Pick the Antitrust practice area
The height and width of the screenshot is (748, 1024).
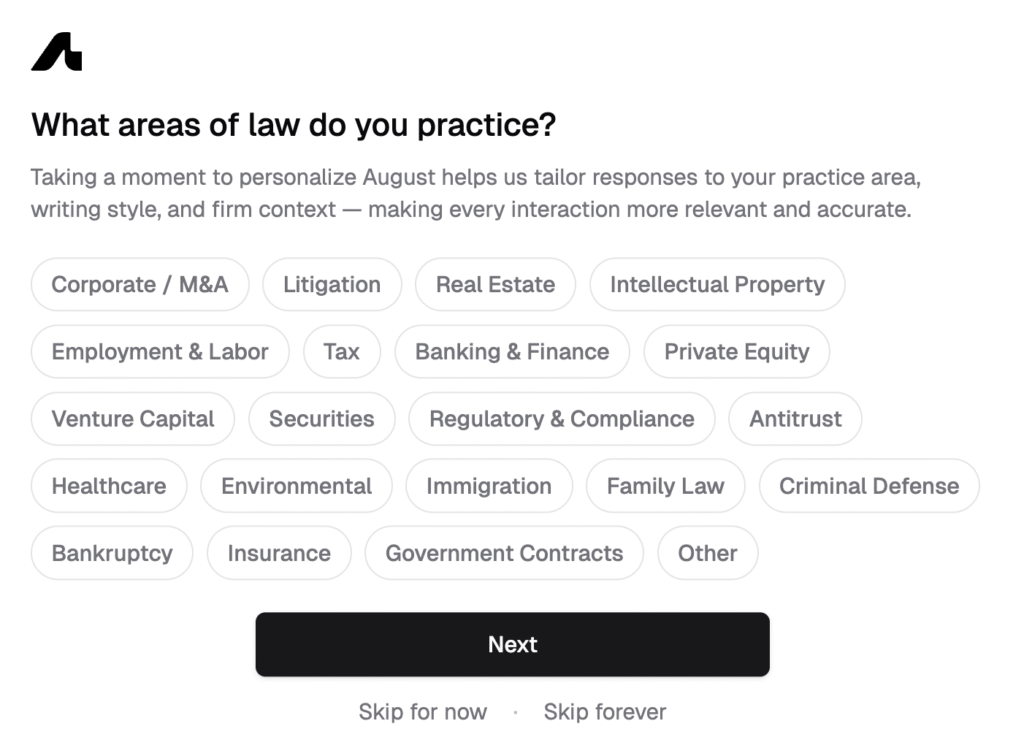[x=796, y=419]
